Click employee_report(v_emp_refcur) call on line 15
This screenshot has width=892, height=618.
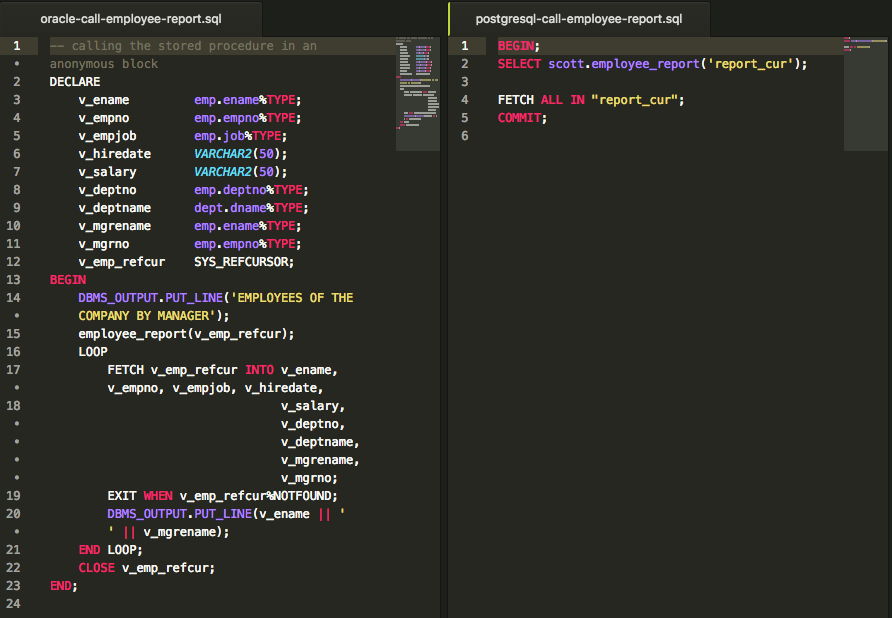click(x=186, y=334)
